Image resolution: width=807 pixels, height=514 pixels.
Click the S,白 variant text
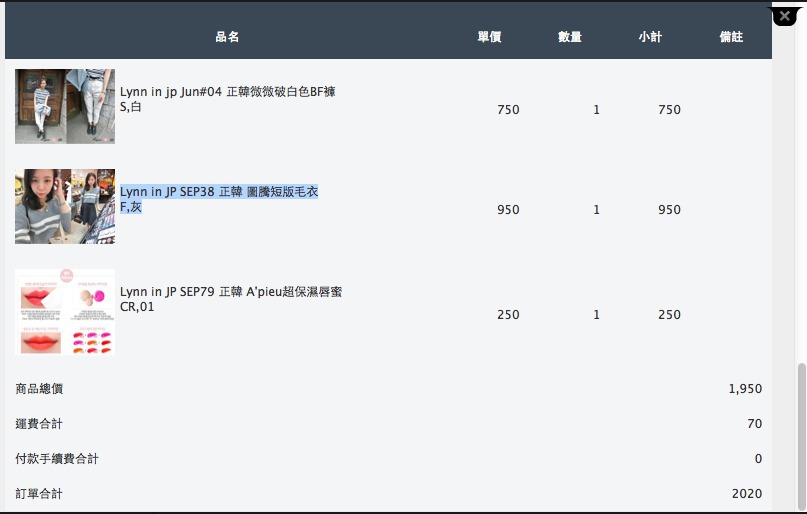[x=131, y=107]
